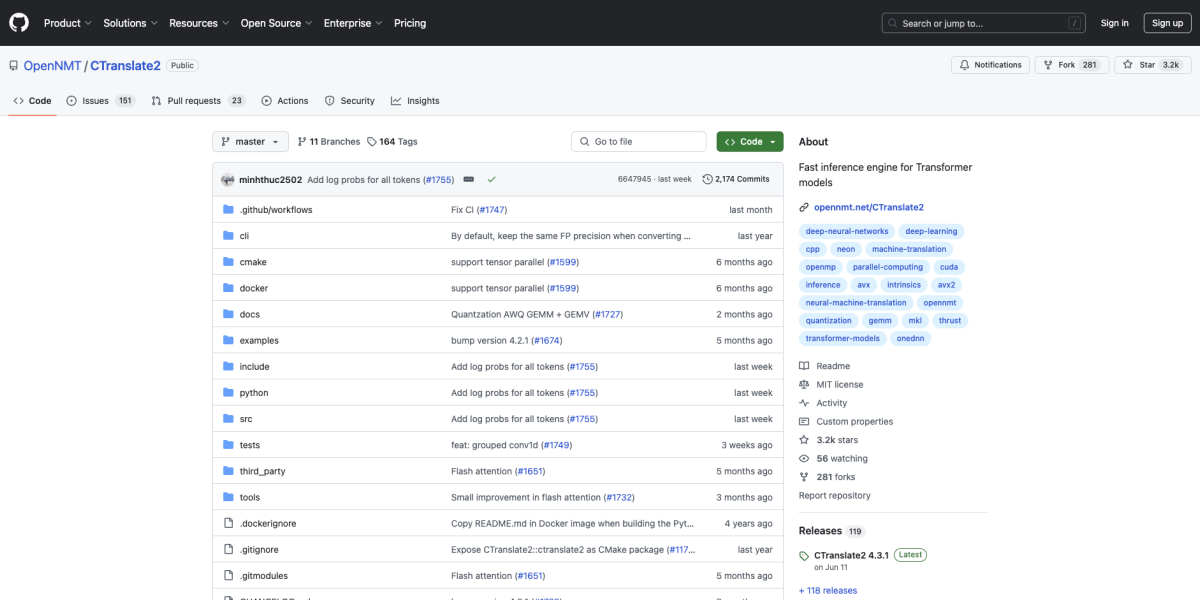Open the commit history clock icon
The height and width of the screenshot is (600, 1200).
(708, 179)
